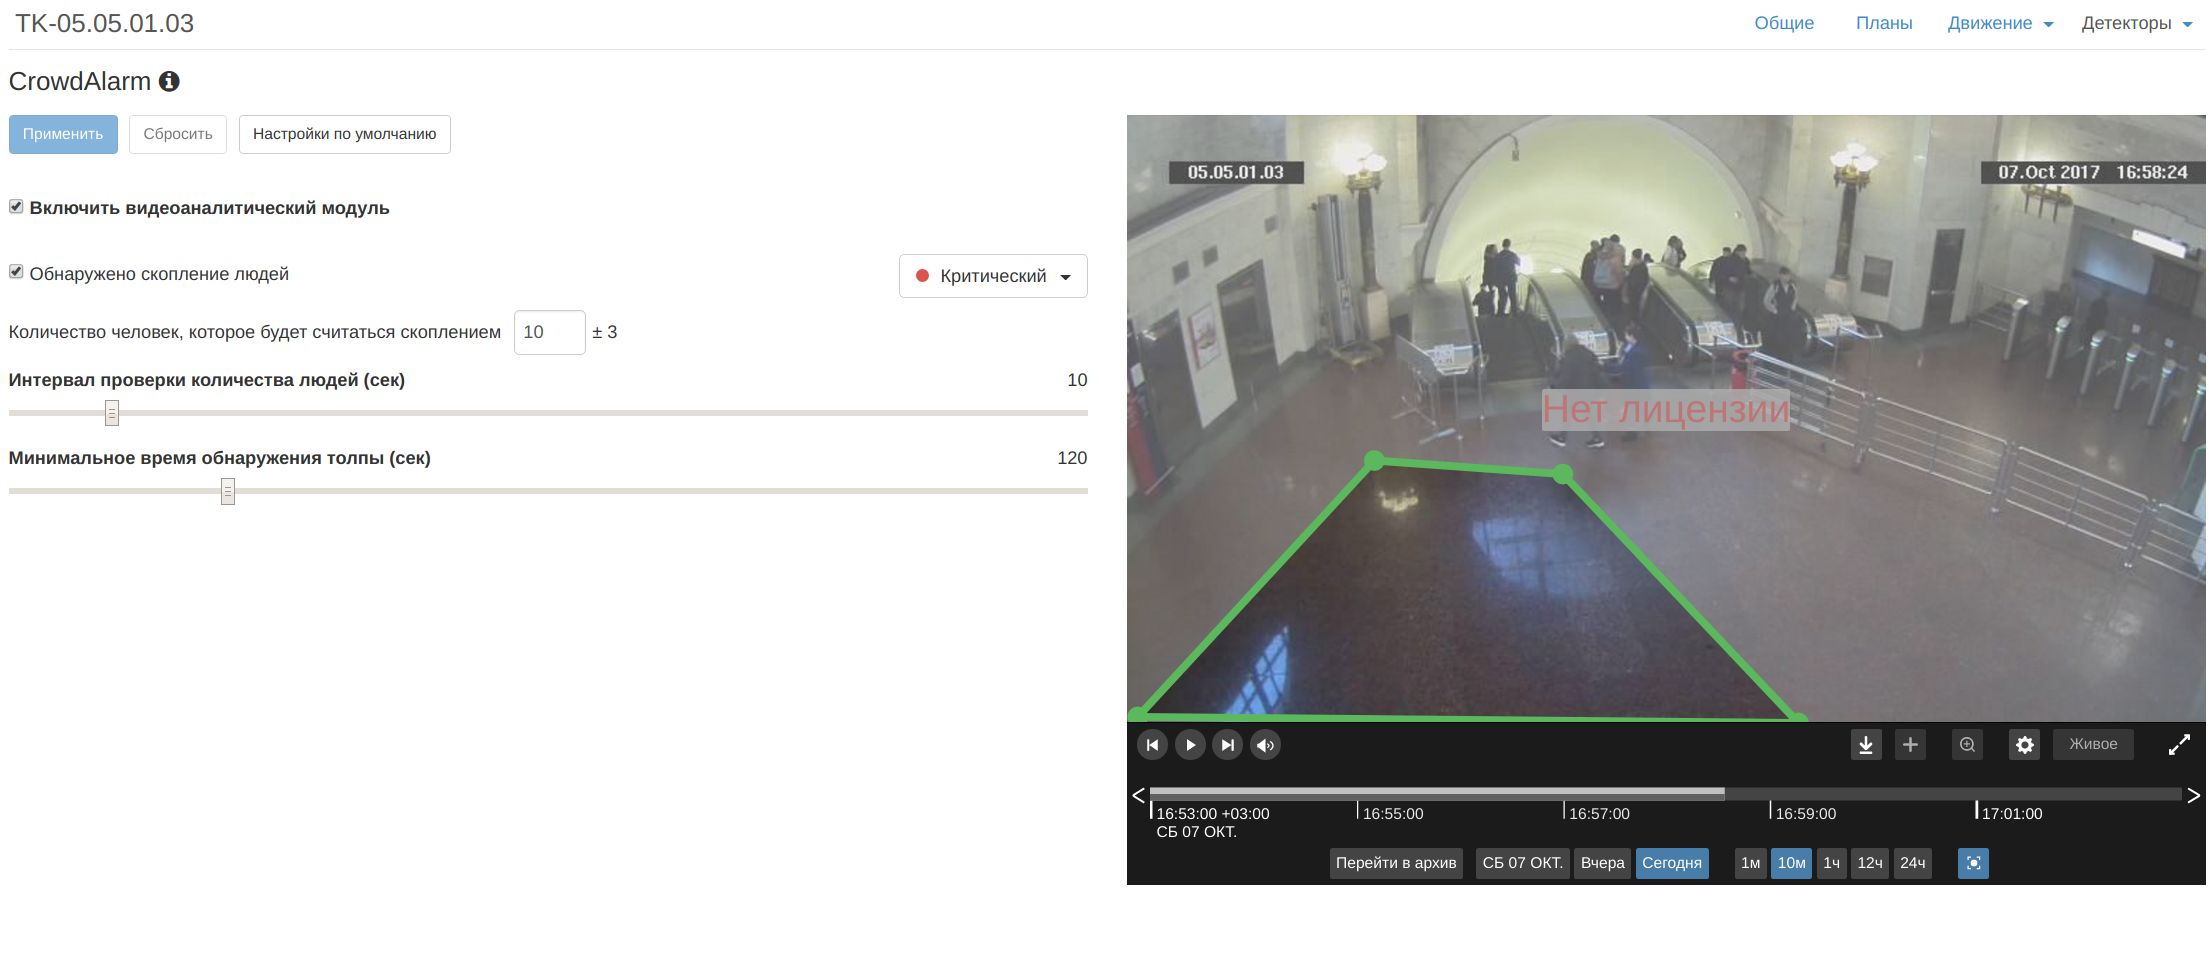Select the Сегодня button

[x=1672, y=863]
